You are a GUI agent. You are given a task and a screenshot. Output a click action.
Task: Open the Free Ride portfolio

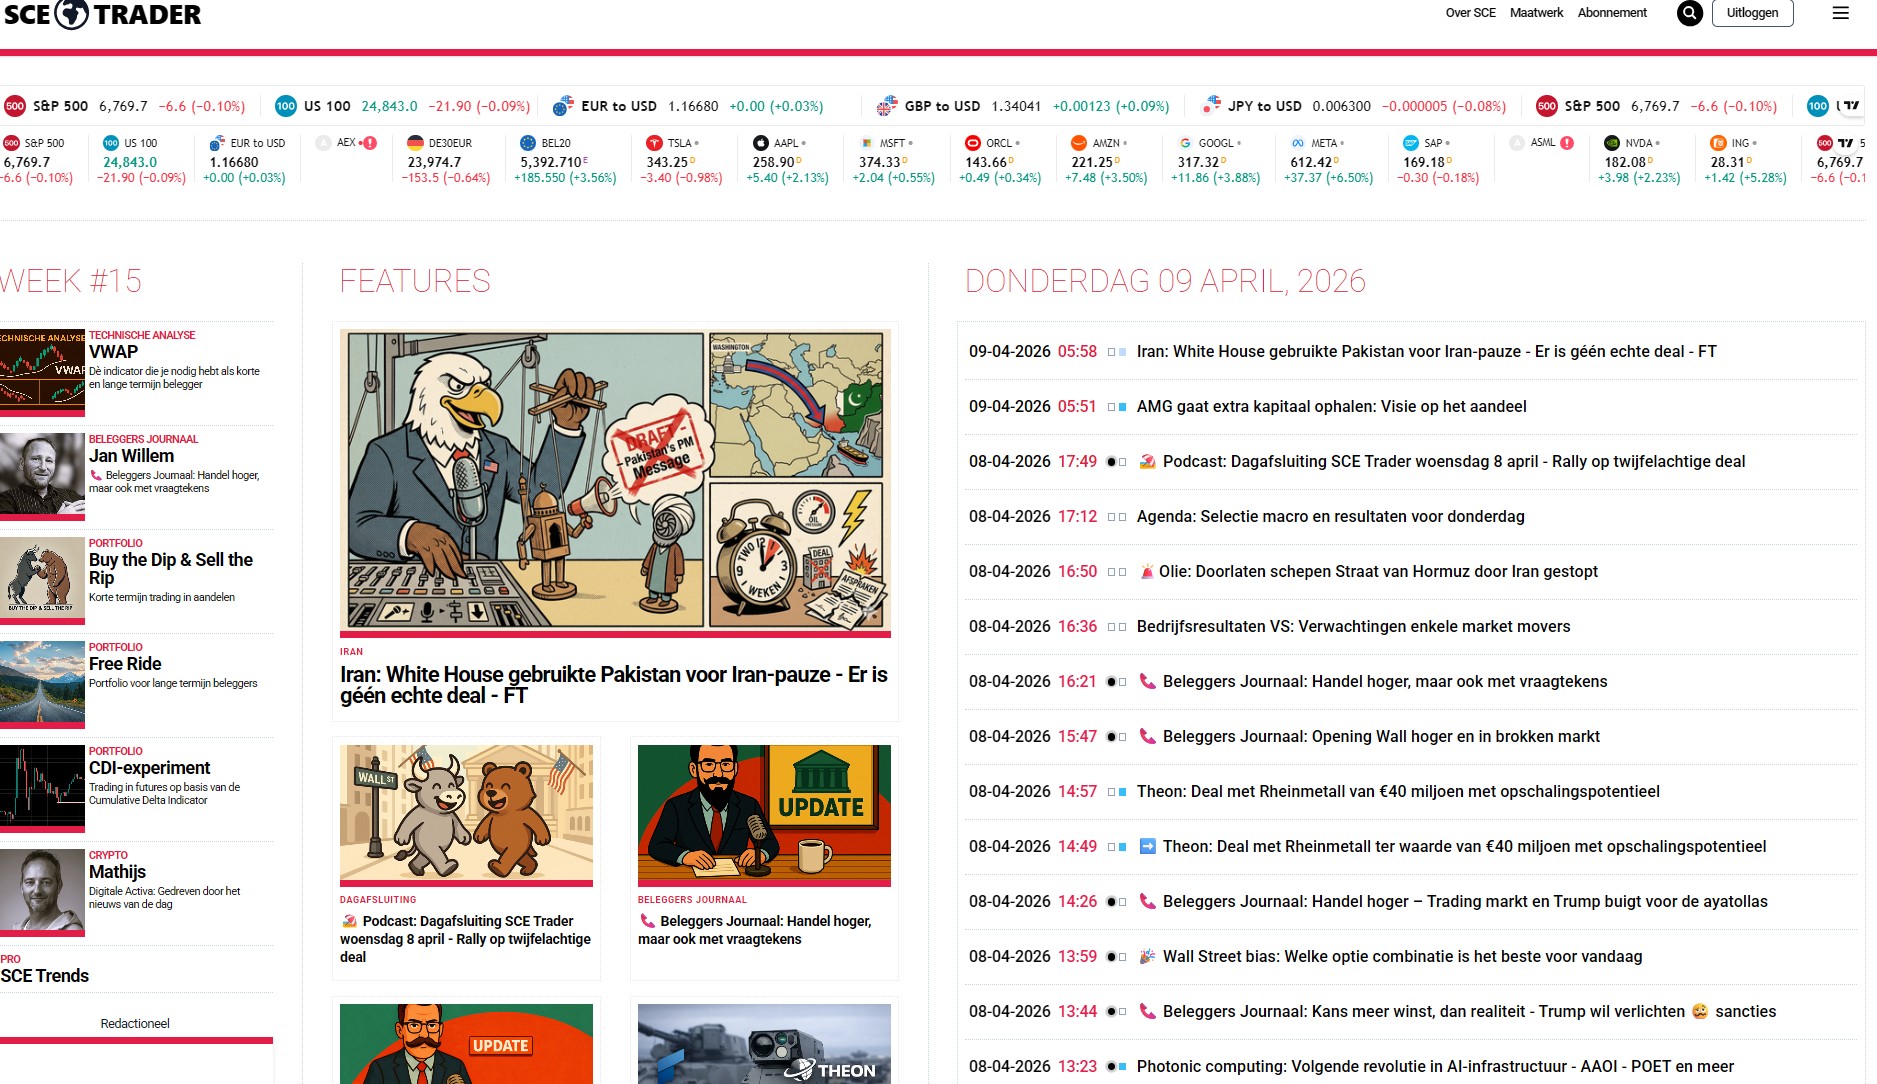pos(125,664)
